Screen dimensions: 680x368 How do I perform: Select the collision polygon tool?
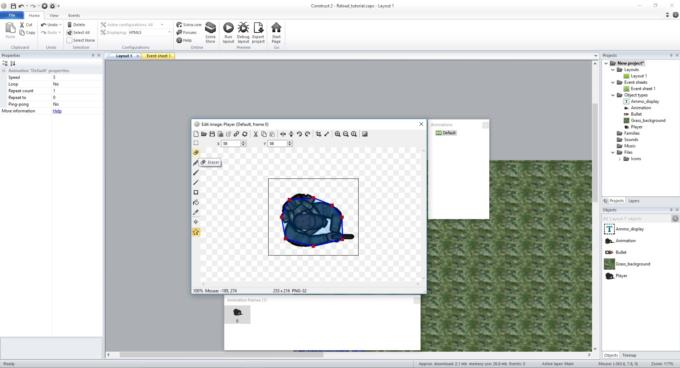pyautogui.click(x=196, y=232)
